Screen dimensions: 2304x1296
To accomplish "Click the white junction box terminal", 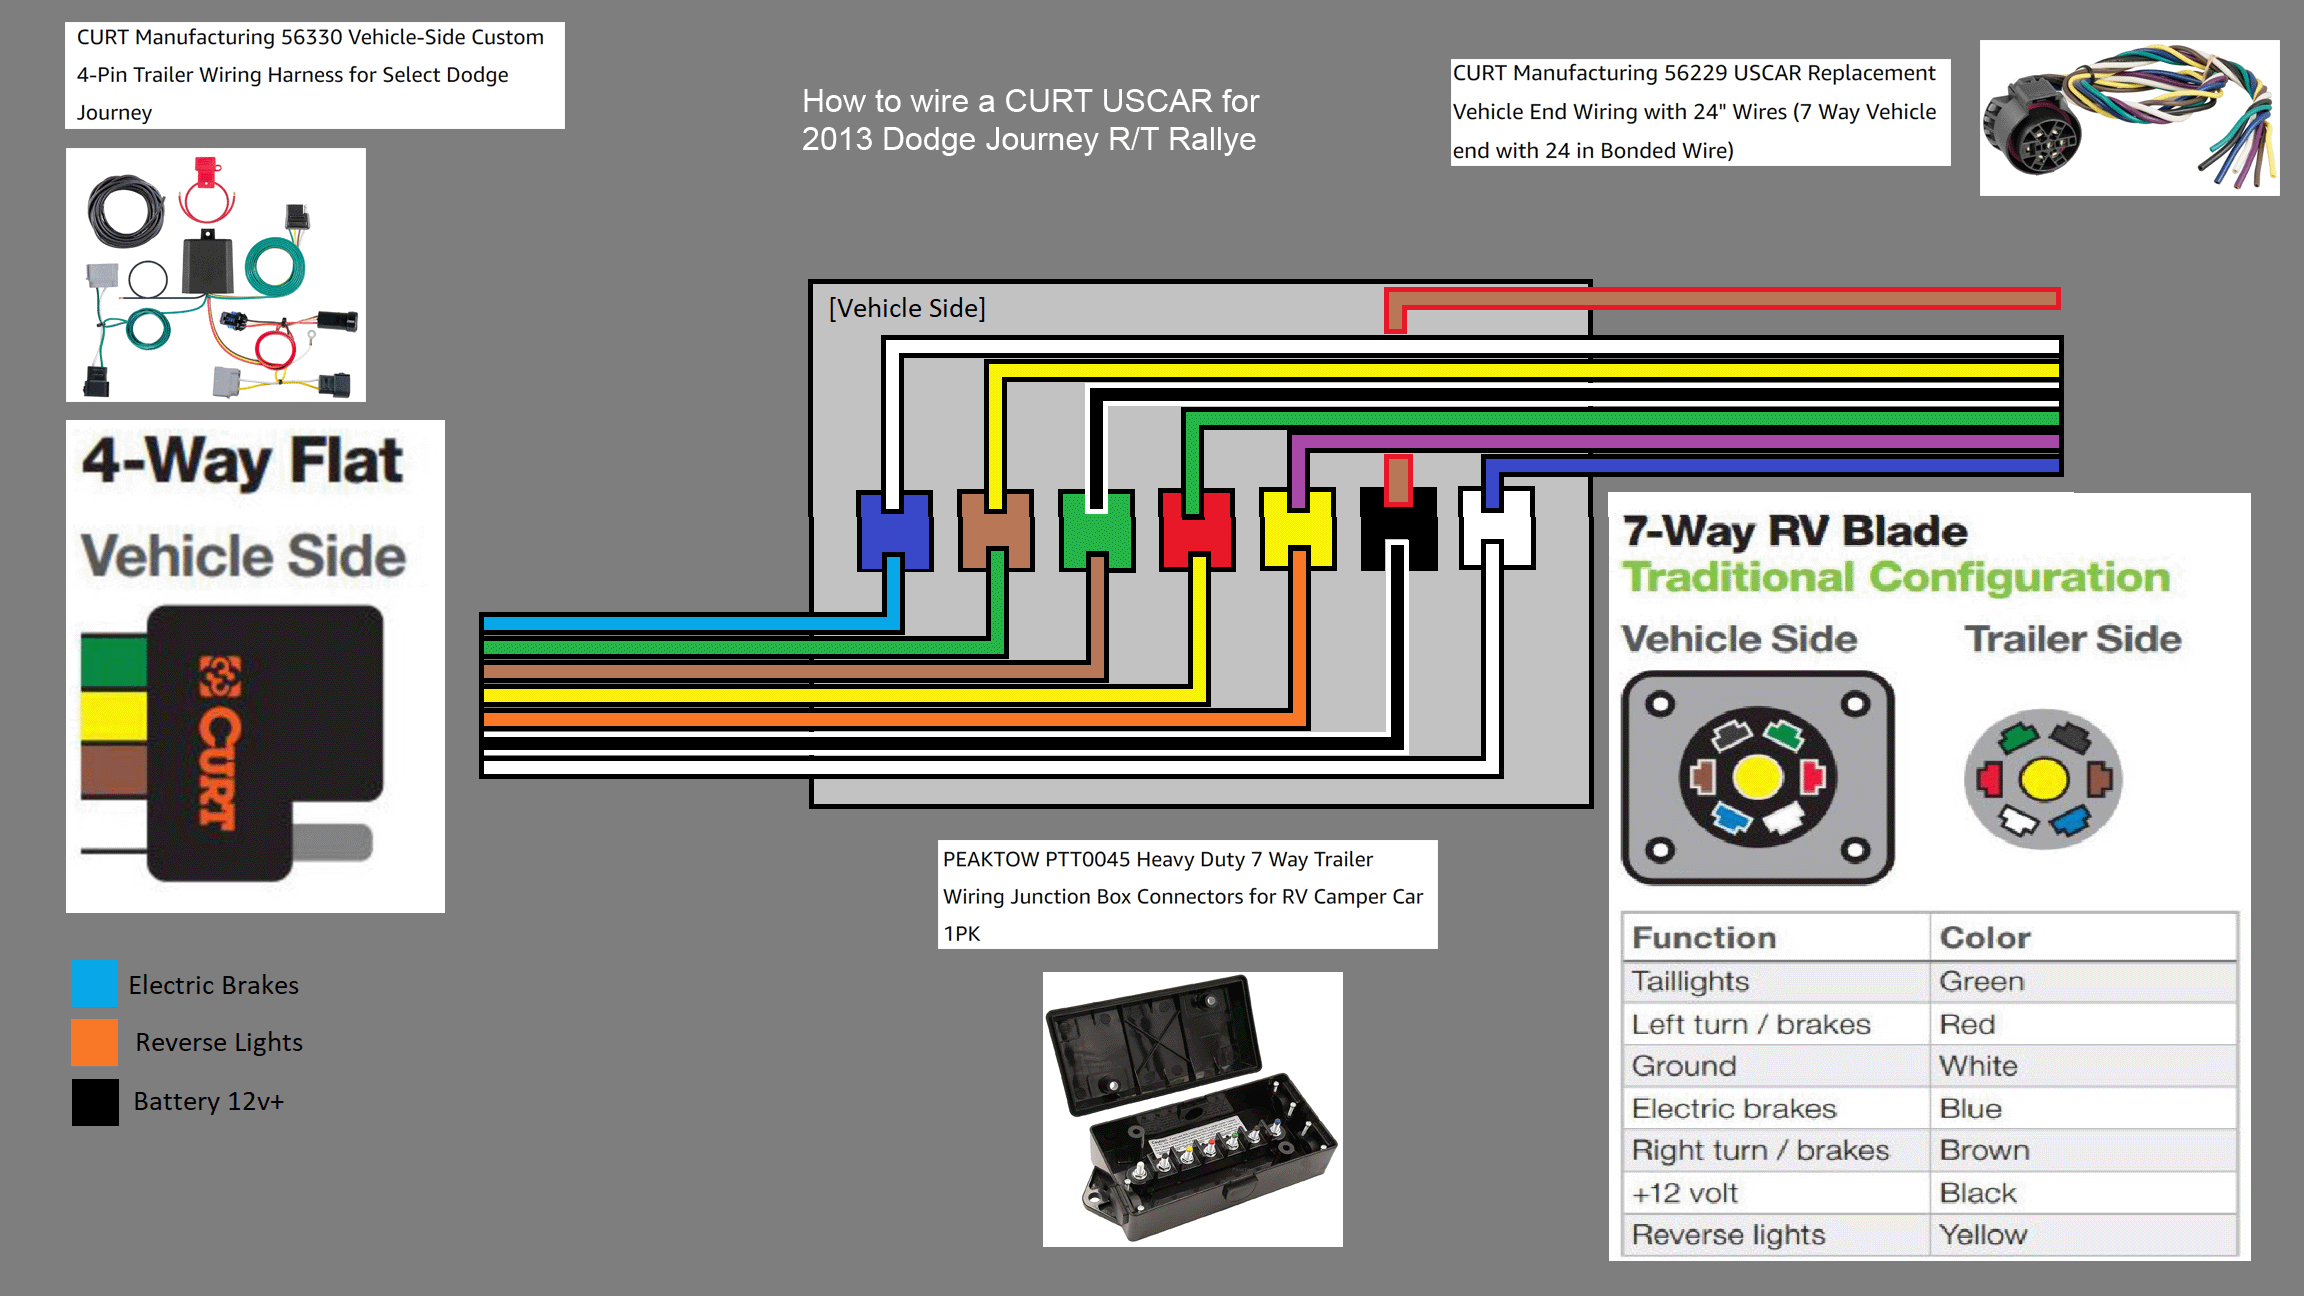I will (1497, 530).
